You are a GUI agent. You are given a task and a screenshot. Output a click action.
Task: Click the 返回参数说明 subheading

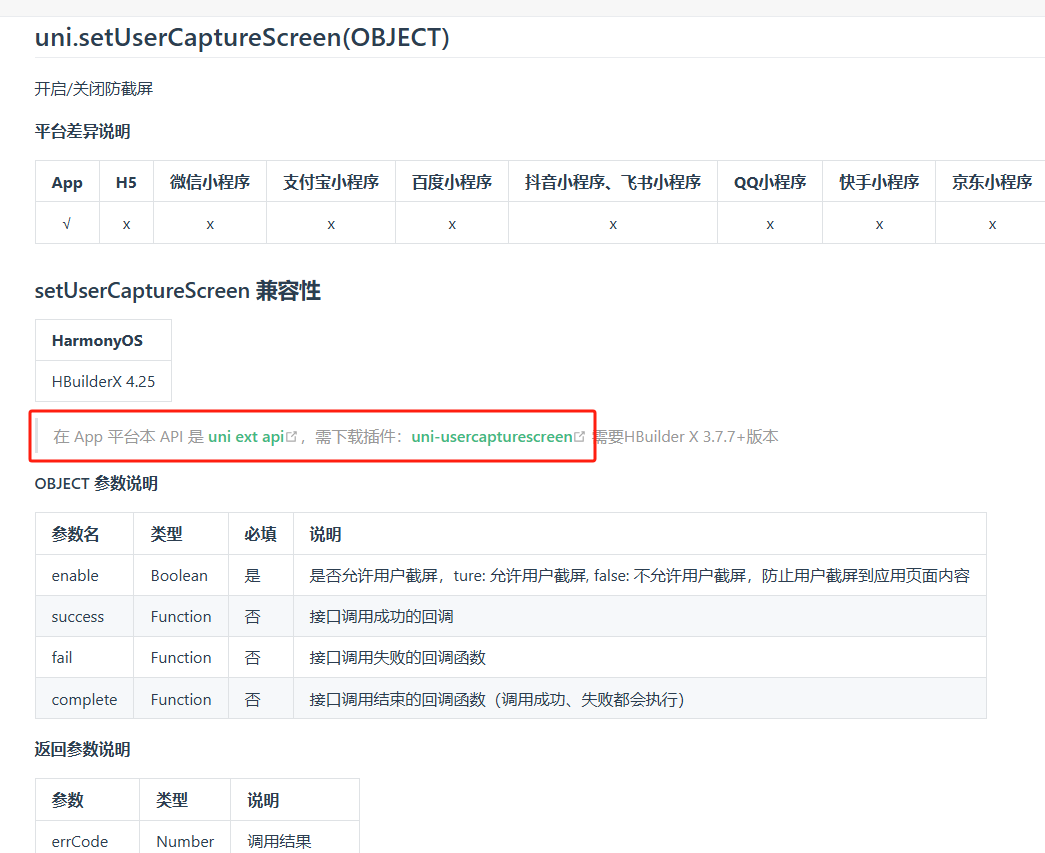point(83,749)
